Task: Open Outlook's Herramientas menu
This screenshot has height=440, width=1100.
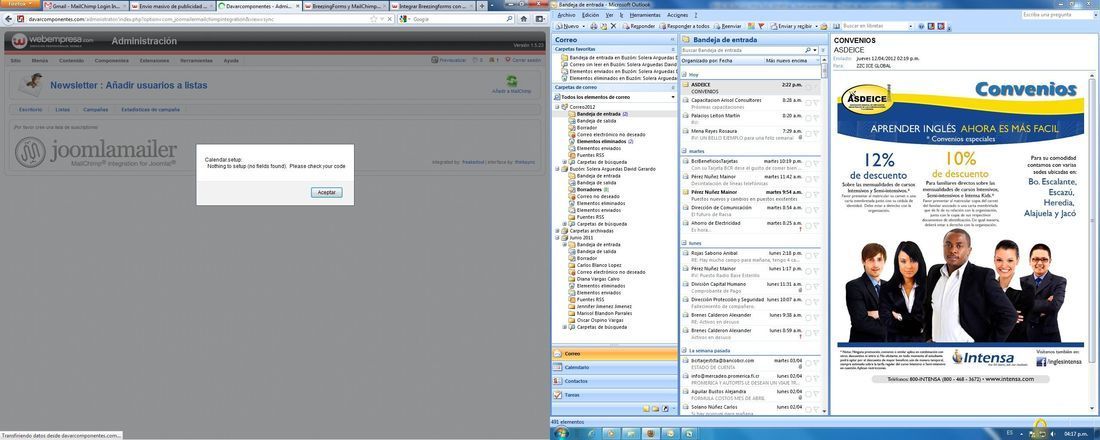Action: tap(645, 15)
